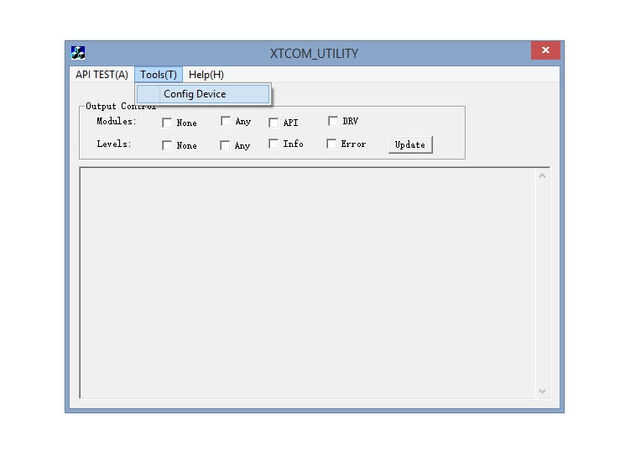This screenshot has width=620, height=472.
Task: Click the output log scroll down arrow
Action: click(542, 391)
